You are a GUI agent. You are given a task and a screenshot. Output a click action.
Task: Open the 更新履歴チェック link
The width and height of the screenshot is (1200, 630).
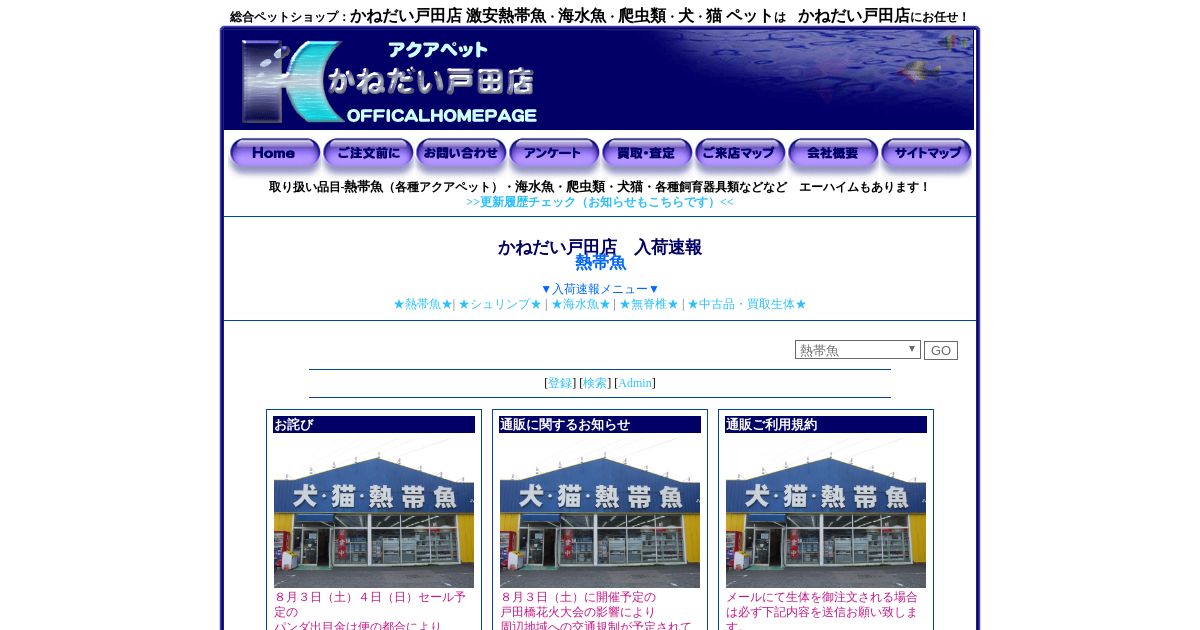tap(600, 202)
